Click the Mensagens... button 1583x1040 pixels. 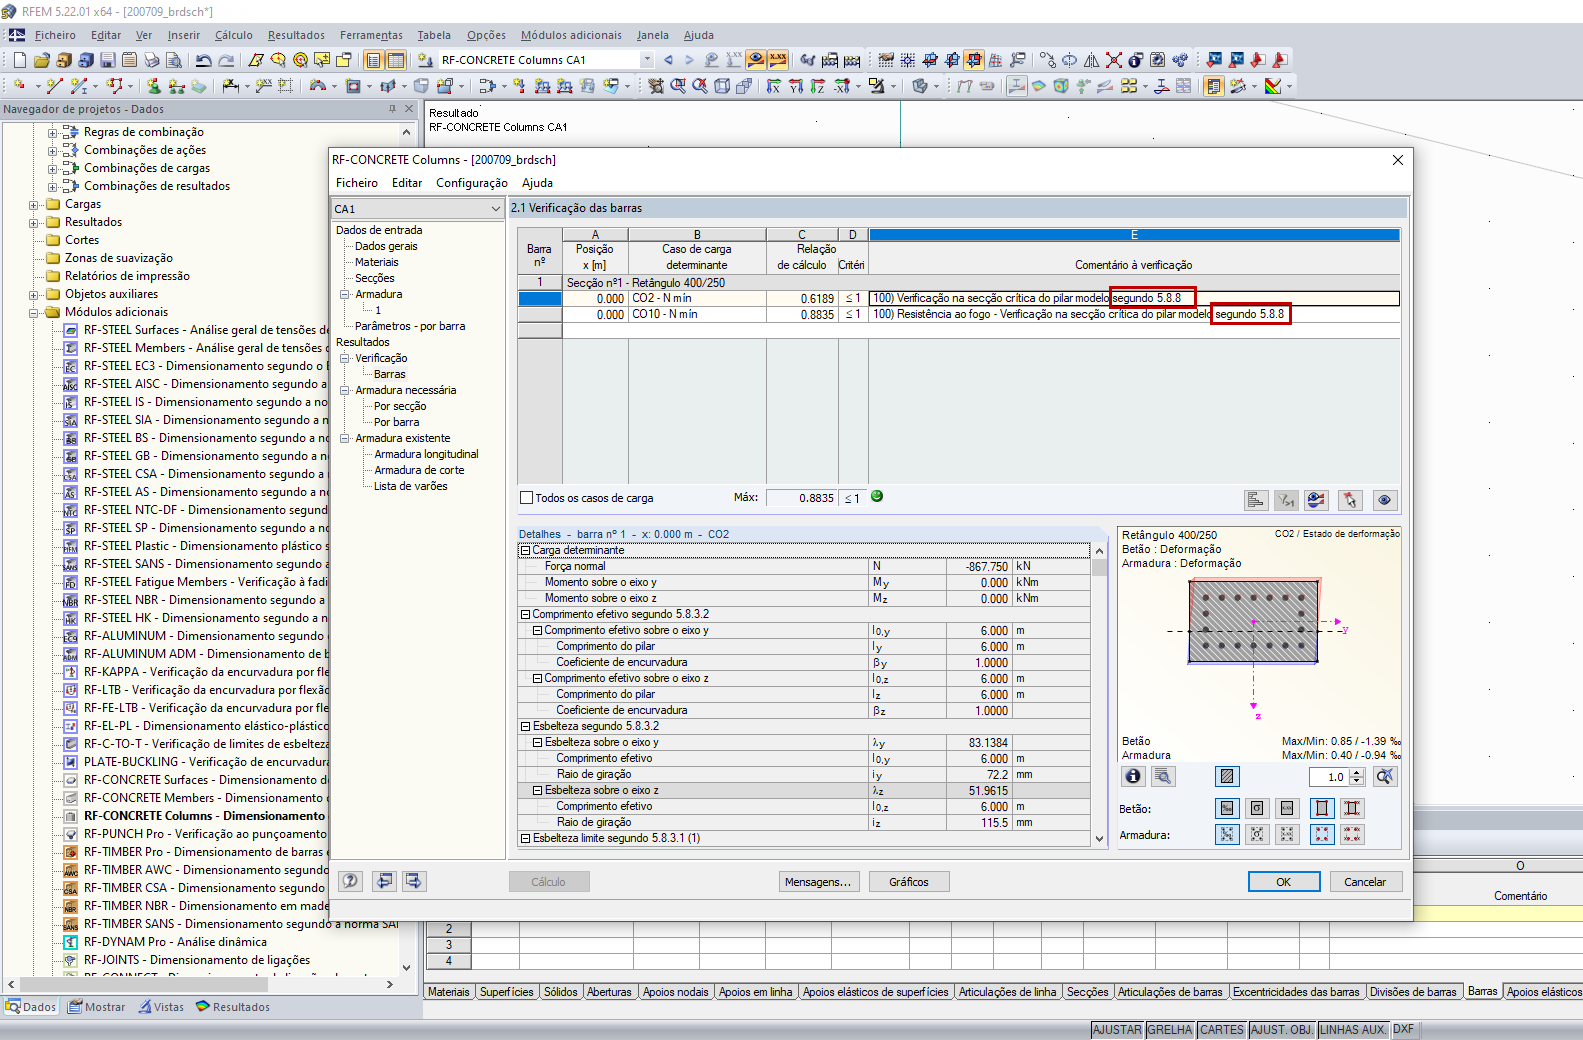[818, 882]
